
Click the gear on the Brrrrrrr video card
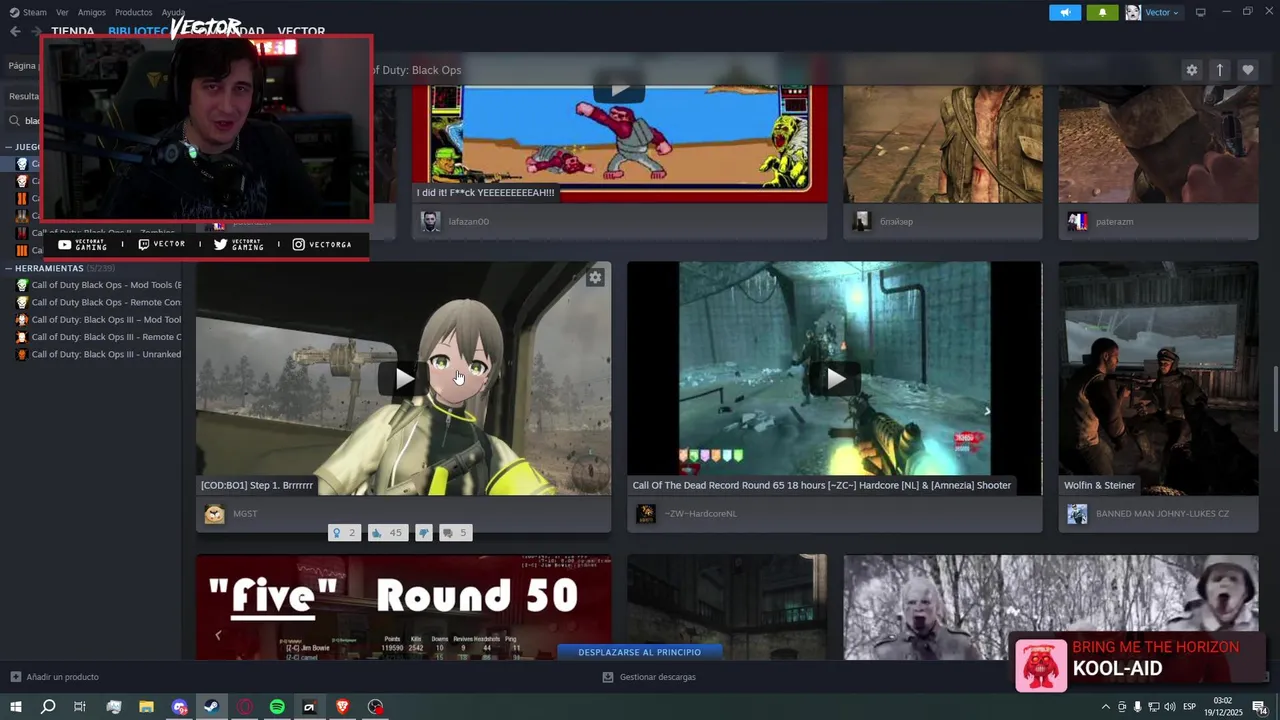(595, 278)
